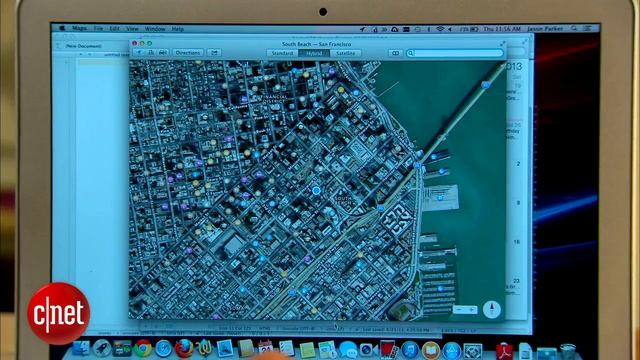Open Launchpad rocket icon in Dock
The height and width of the screenshot is (360, 640).
[x=102, y=348]
